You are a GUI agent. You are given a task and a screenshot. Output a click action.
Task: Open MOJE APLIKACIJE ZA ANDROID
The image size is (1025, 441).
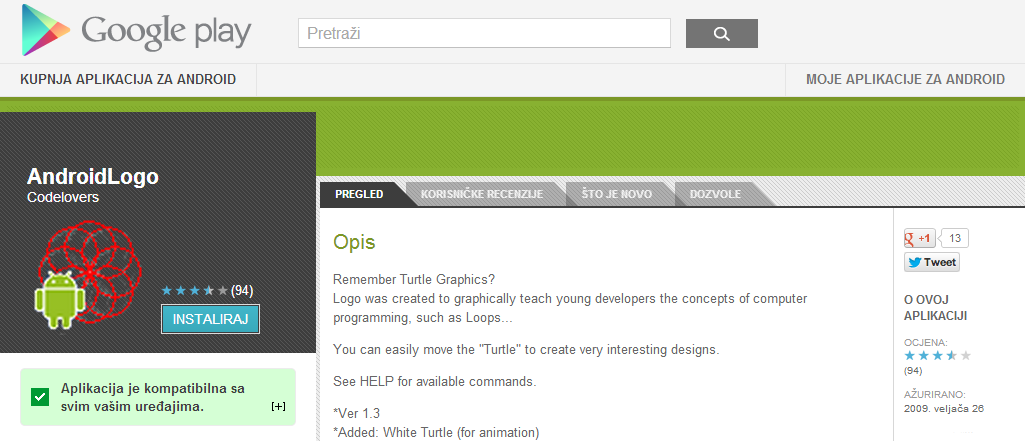click(x=905, y=80)
